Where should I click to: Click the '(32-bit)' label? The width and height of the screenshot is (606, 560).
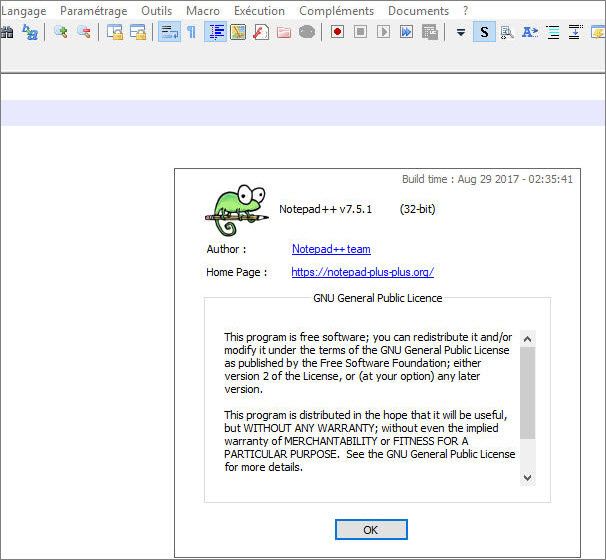pos(417,209)
